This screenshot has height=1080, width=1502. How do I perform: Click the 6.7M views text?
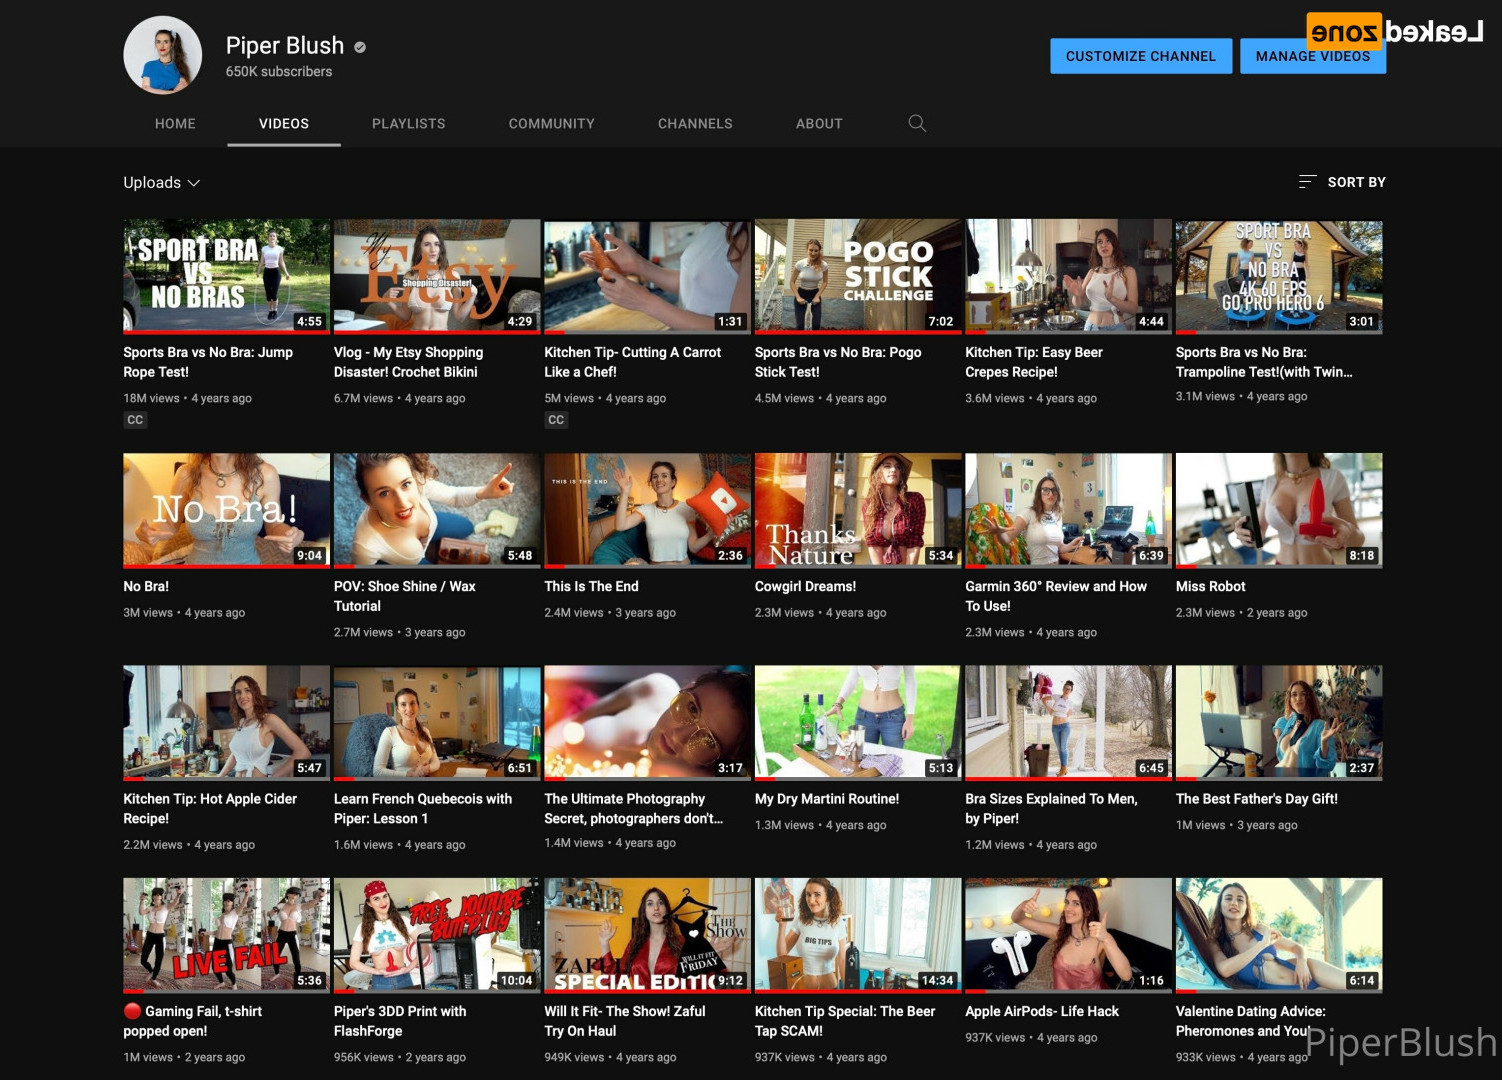[x=364, y=398]
